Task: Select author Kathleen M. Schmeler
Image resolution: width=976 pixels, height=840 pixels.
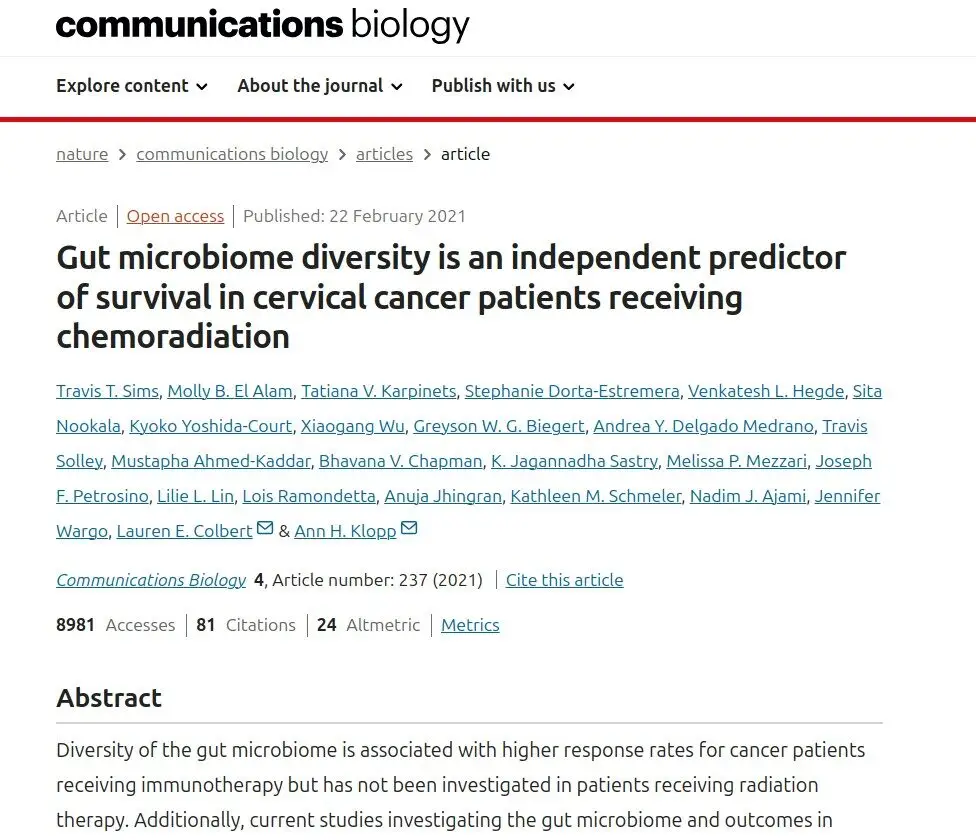Action: click(x=596, y=496)
